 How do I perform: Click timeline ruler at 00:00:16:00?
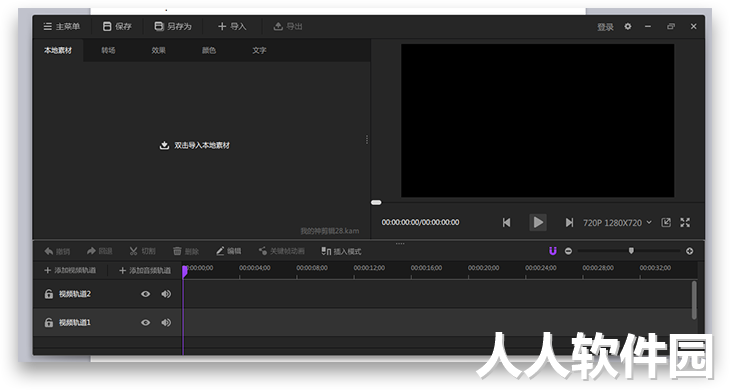click(426, 268)
